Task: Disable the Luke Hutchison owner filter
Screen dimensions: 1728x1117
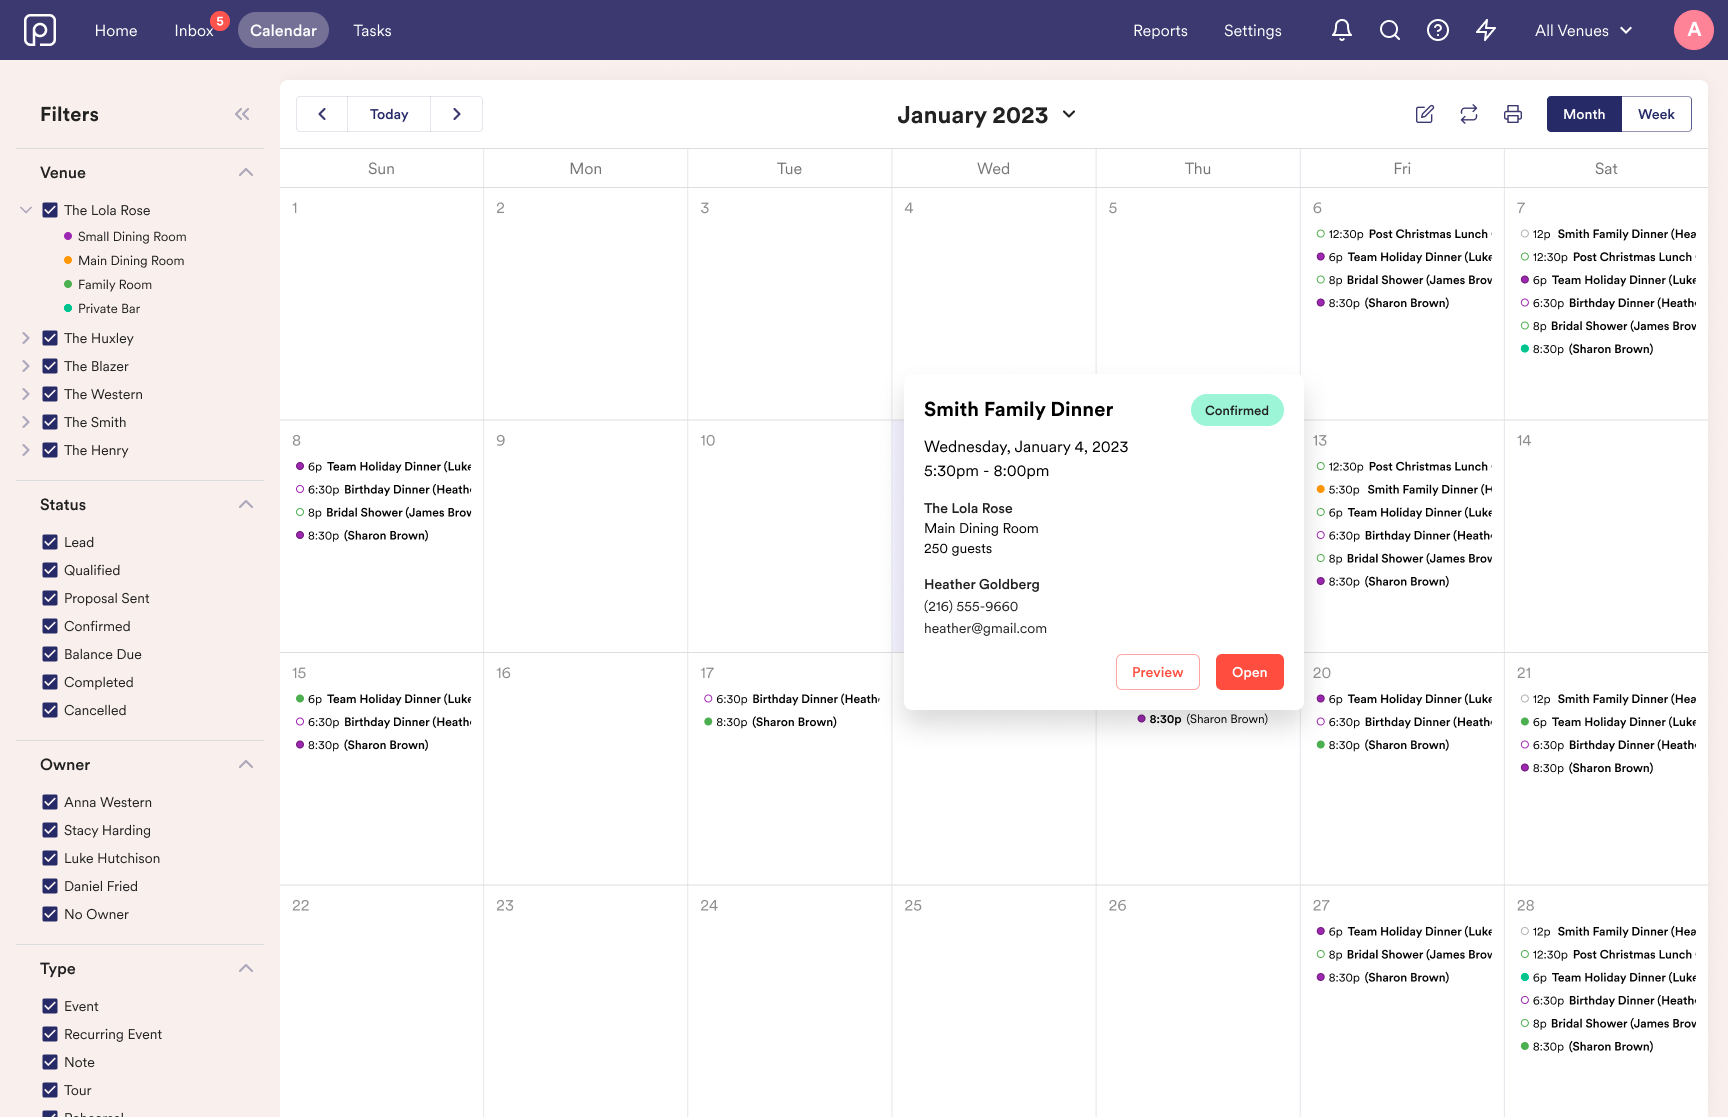Action: (50, 858)
